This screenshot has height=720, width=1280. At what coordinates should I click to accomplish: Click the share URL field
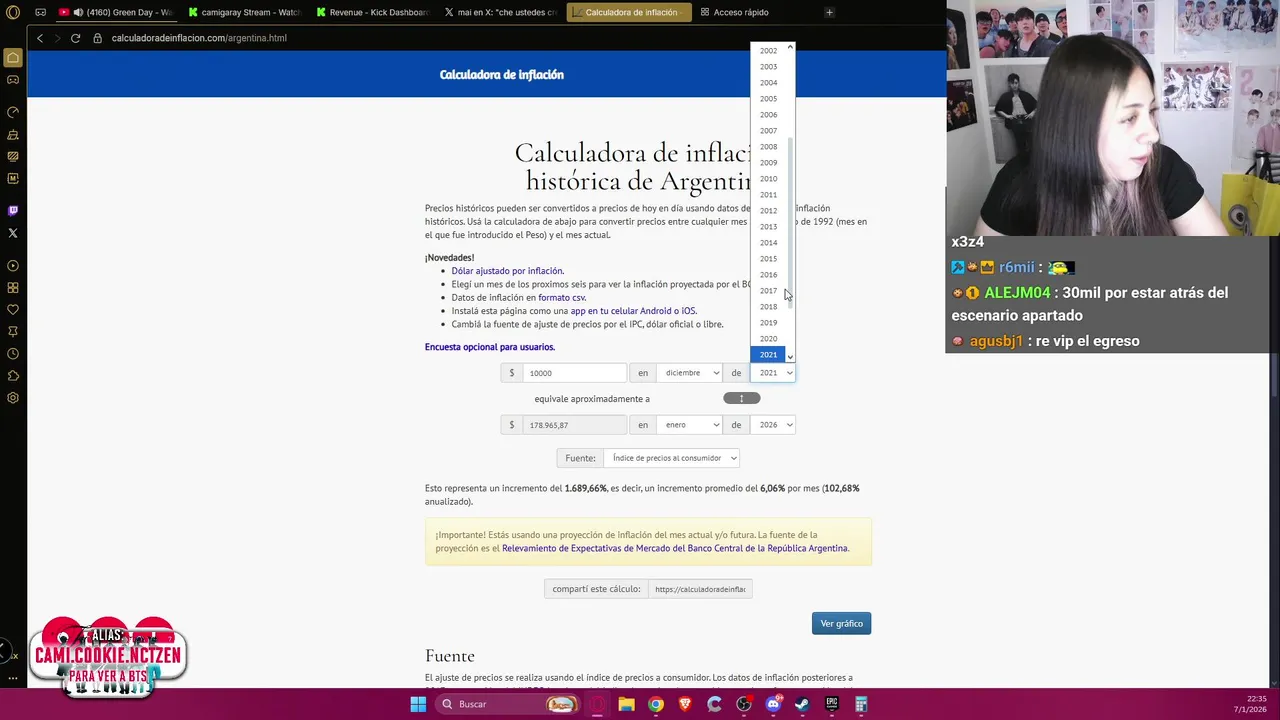coord(700,589)
